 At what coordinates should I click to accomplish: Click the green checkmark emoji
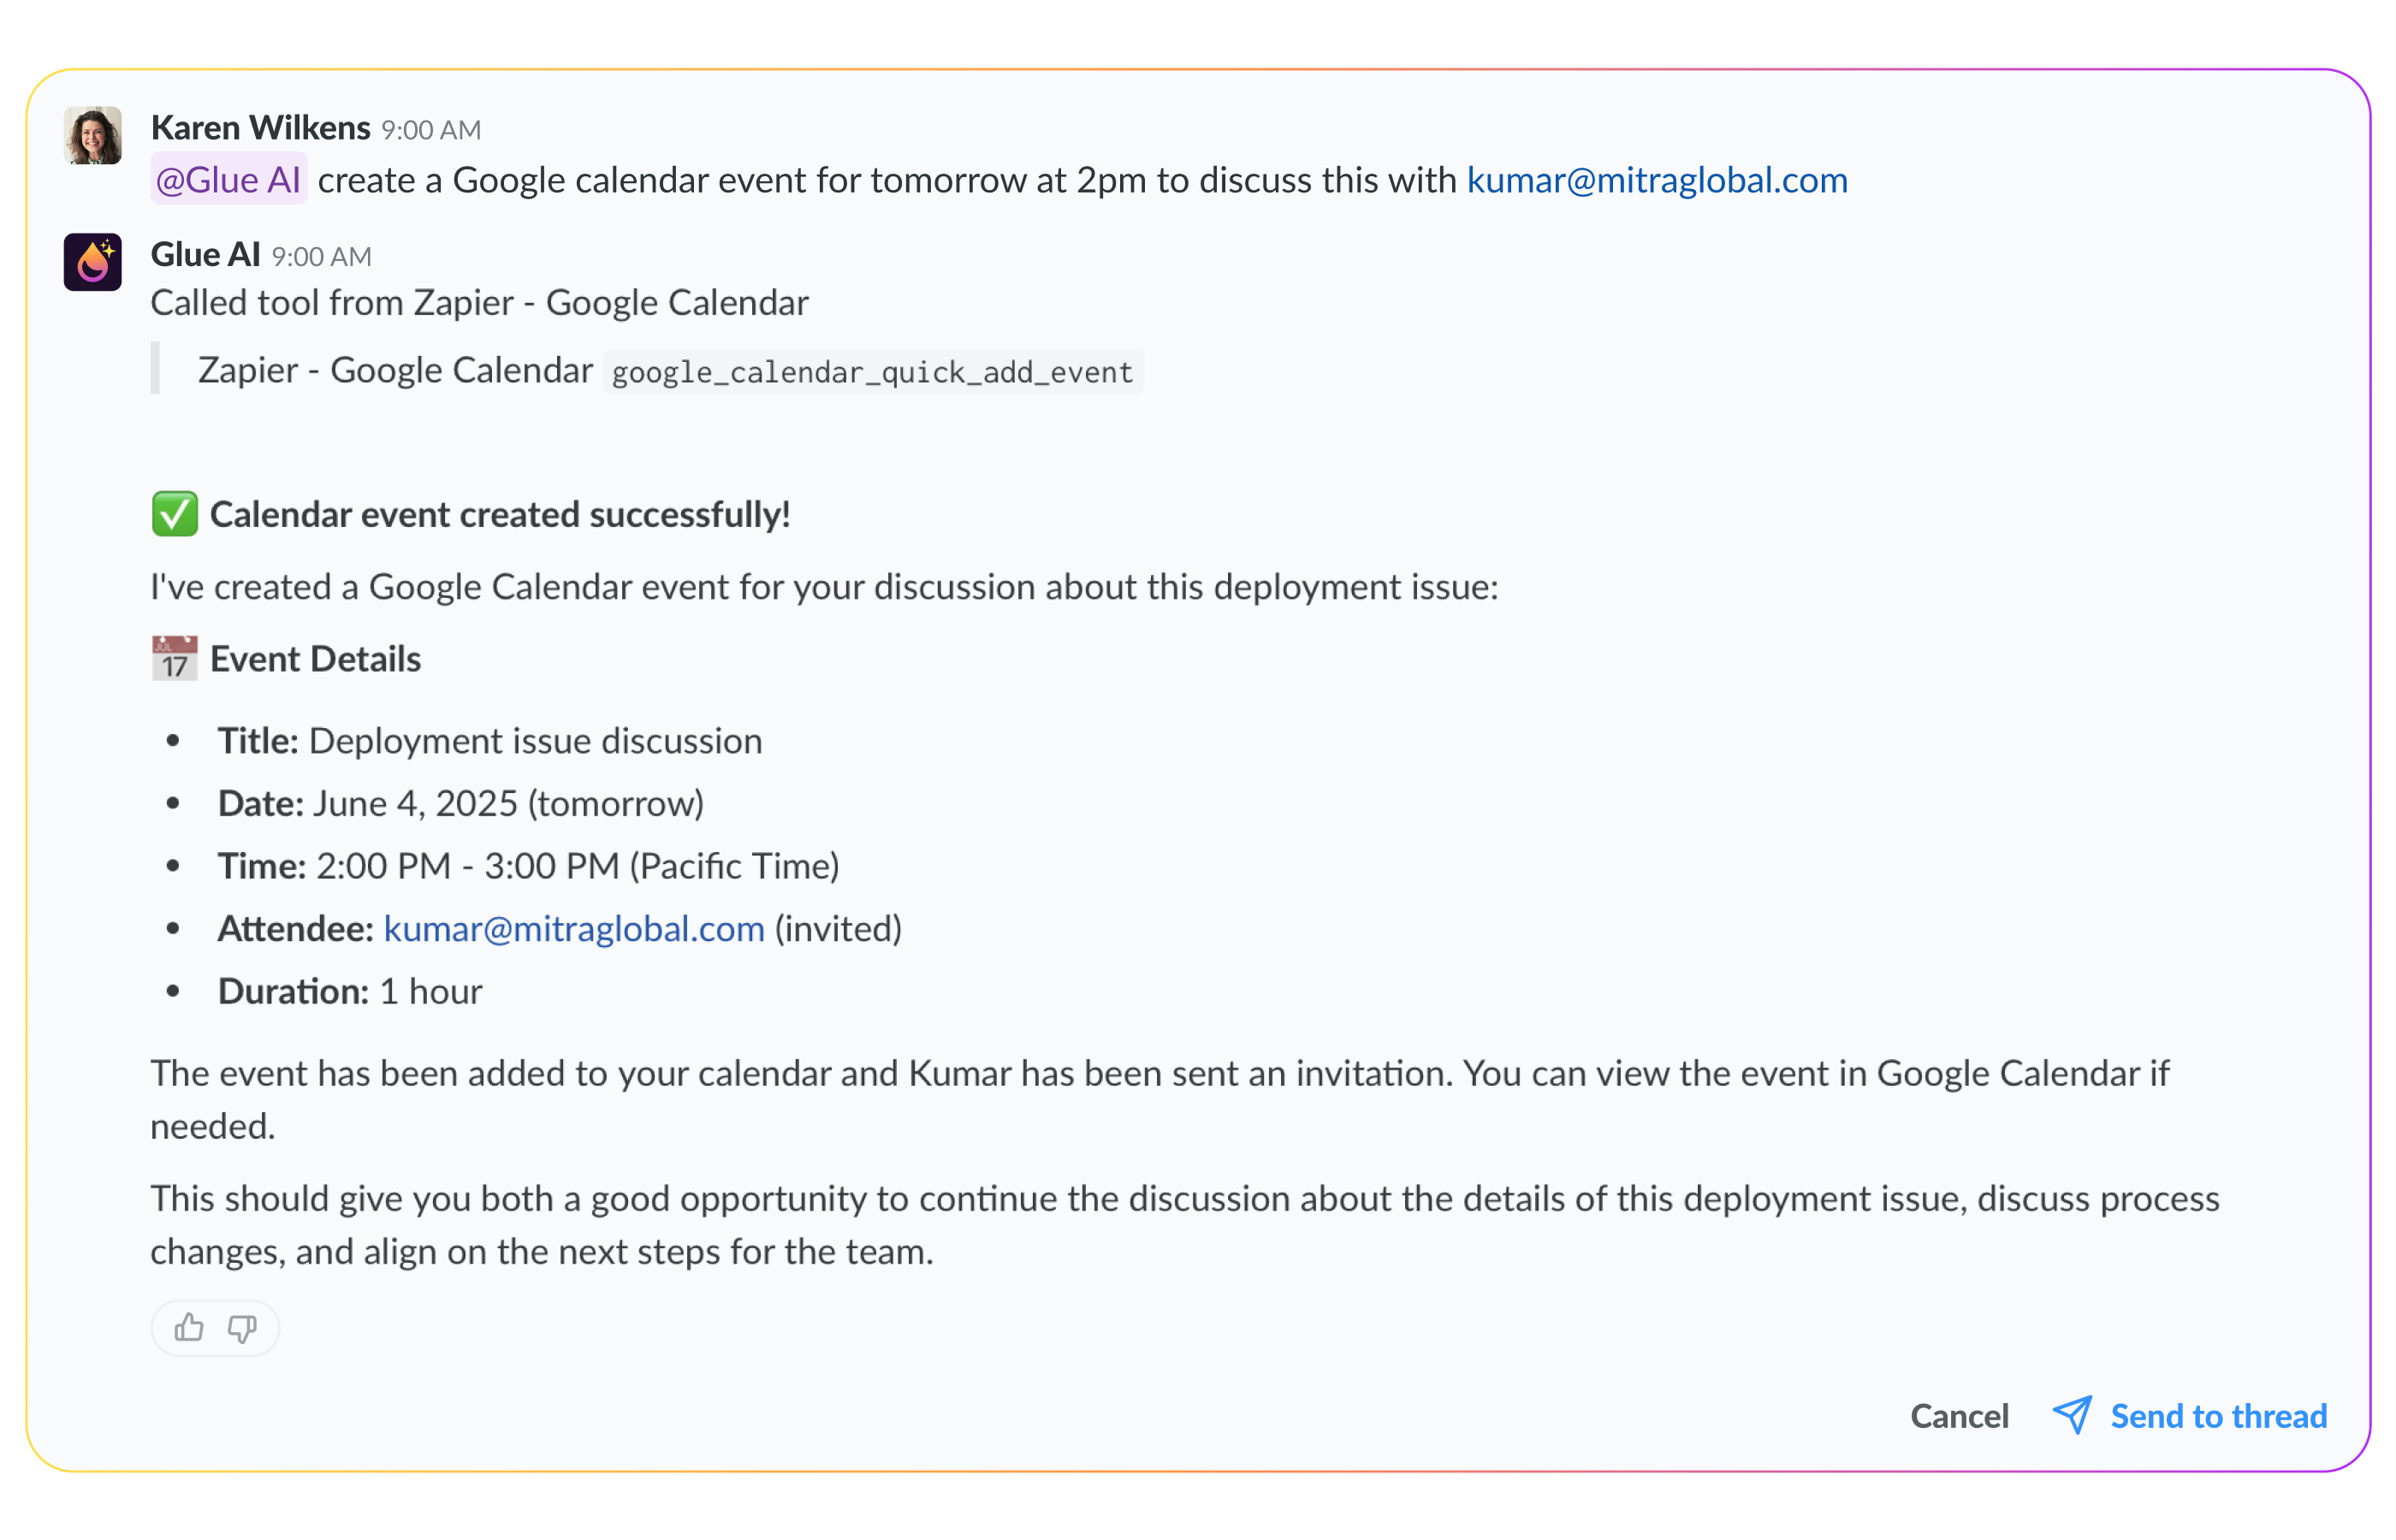(x=174, y=514)
